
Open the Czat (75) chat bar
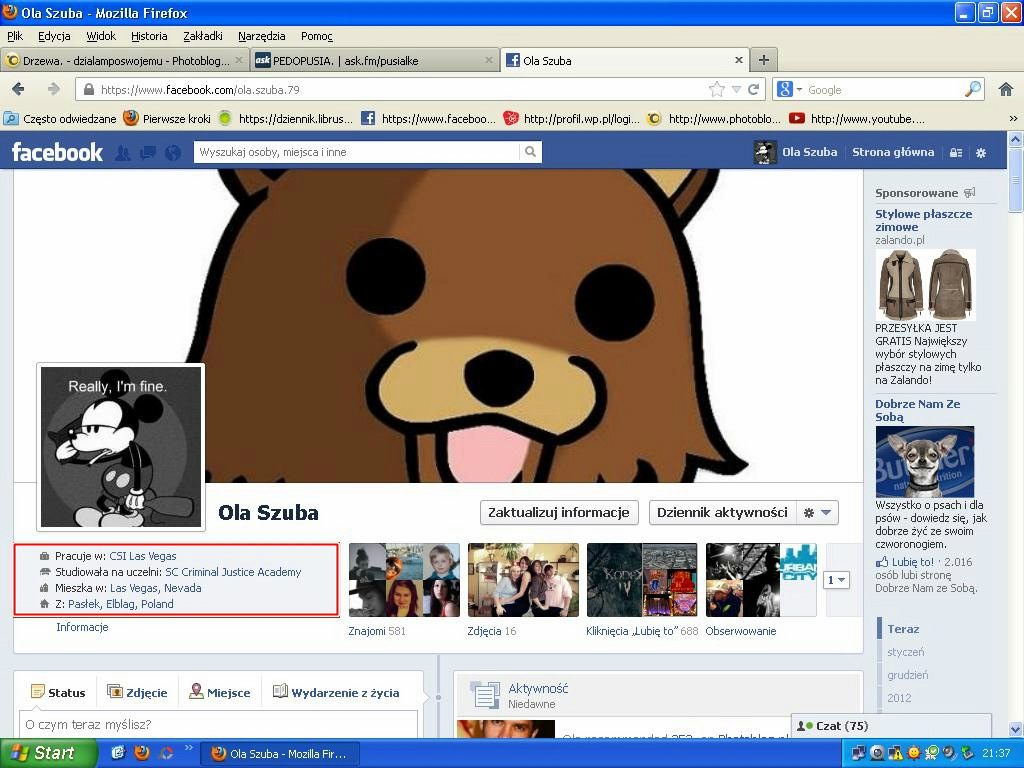click(x=891, y=726)
